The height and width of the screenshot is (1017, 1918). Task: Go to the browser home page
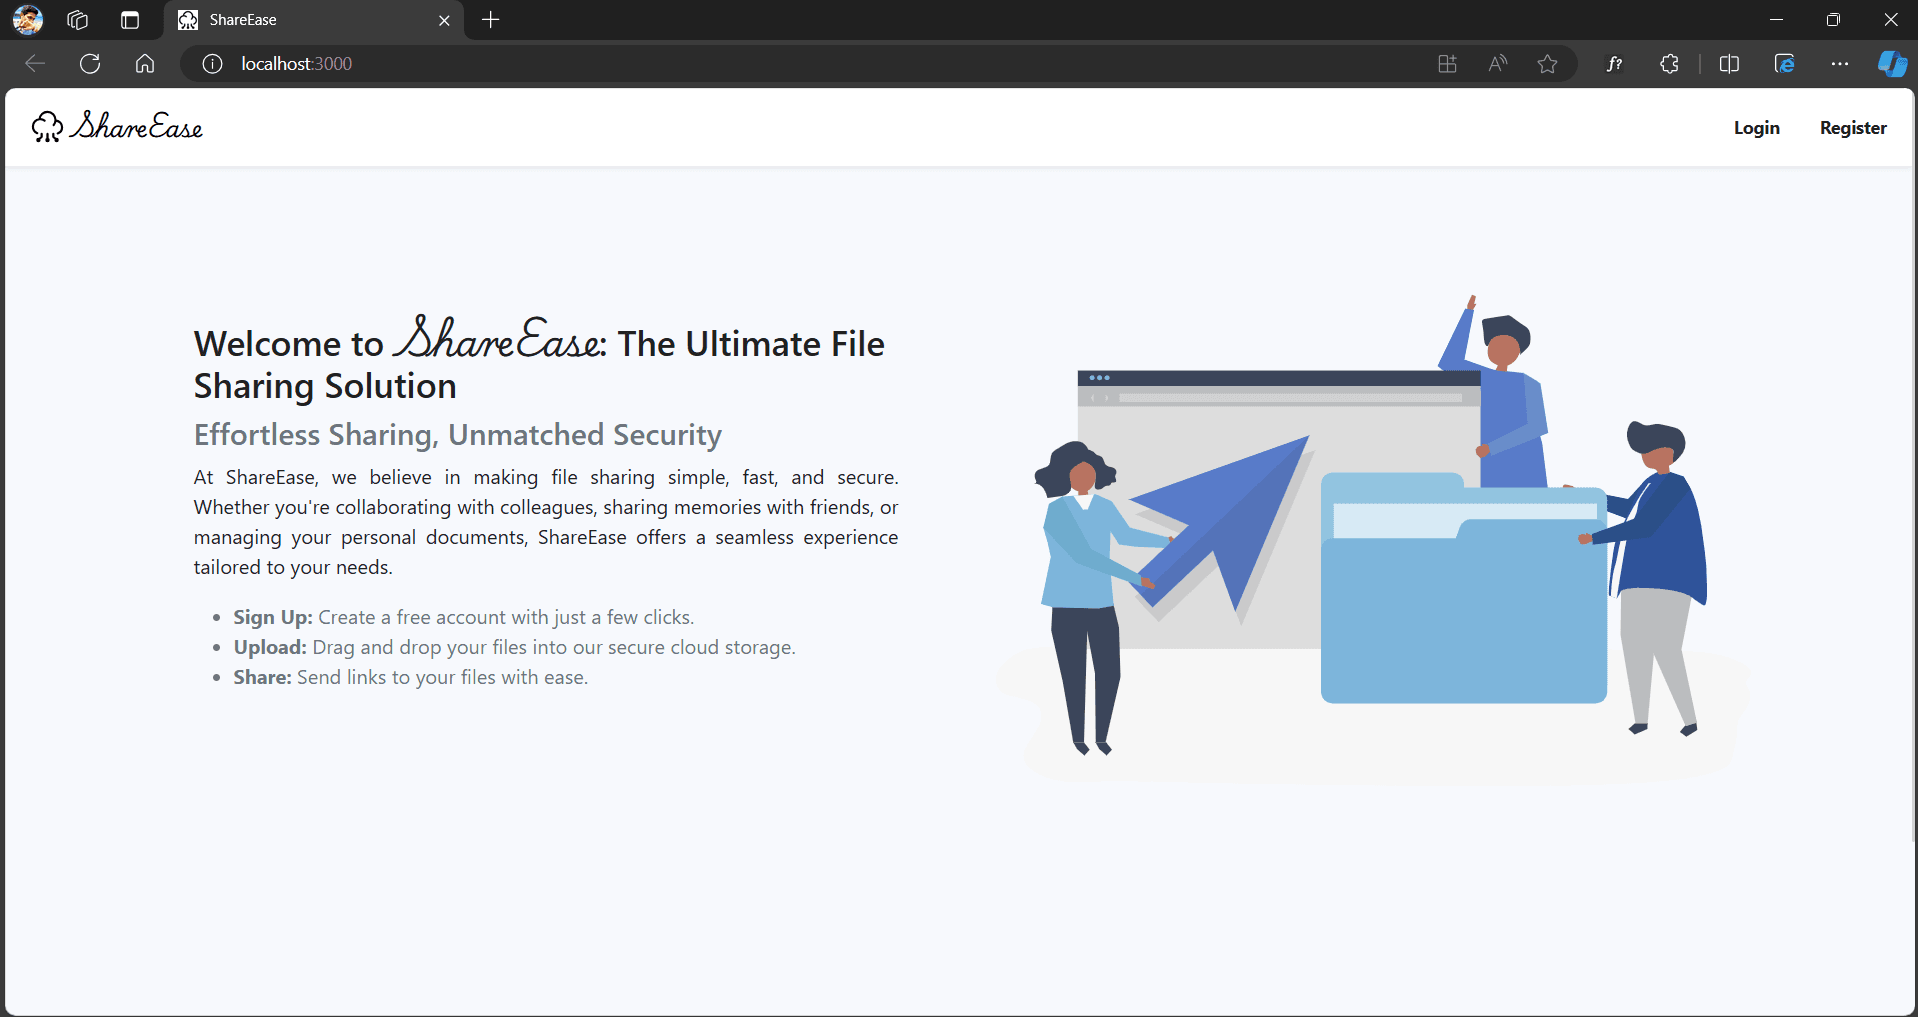pyautogui.click(x=145, y=64)
